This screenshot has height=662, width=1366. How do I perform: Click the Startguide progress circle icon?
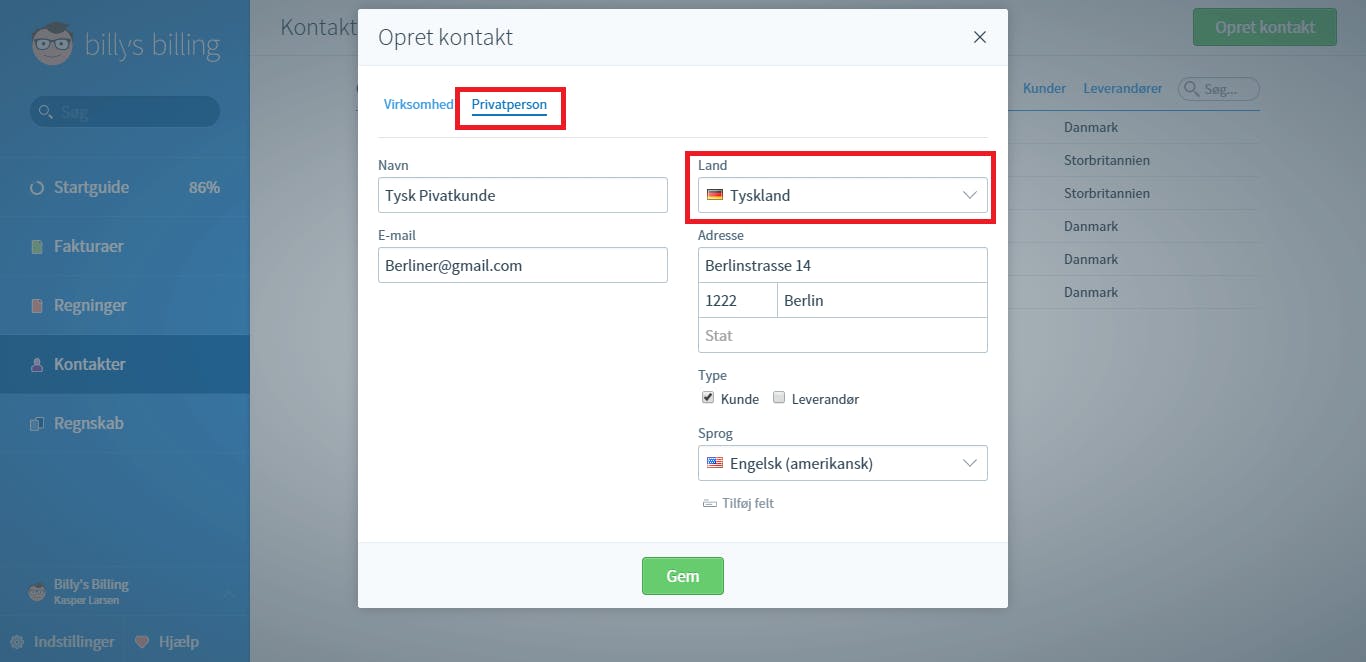37,187
